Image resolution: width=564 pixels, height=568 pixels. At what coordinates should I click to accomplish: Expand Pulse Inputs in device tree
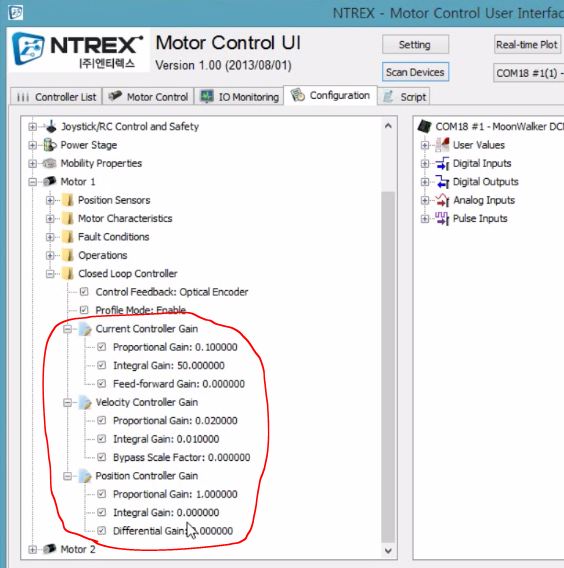pos(425,219)
